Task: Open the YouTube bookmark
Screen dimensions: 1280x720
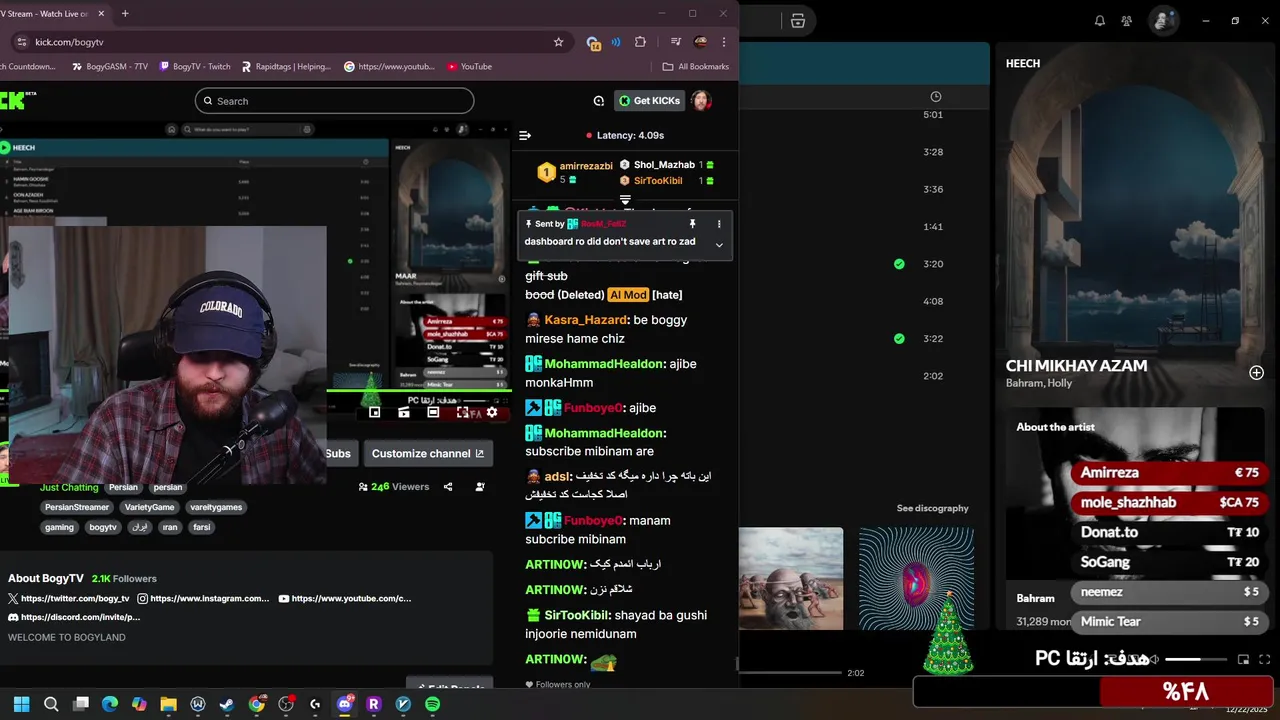Action: (469, 67)
